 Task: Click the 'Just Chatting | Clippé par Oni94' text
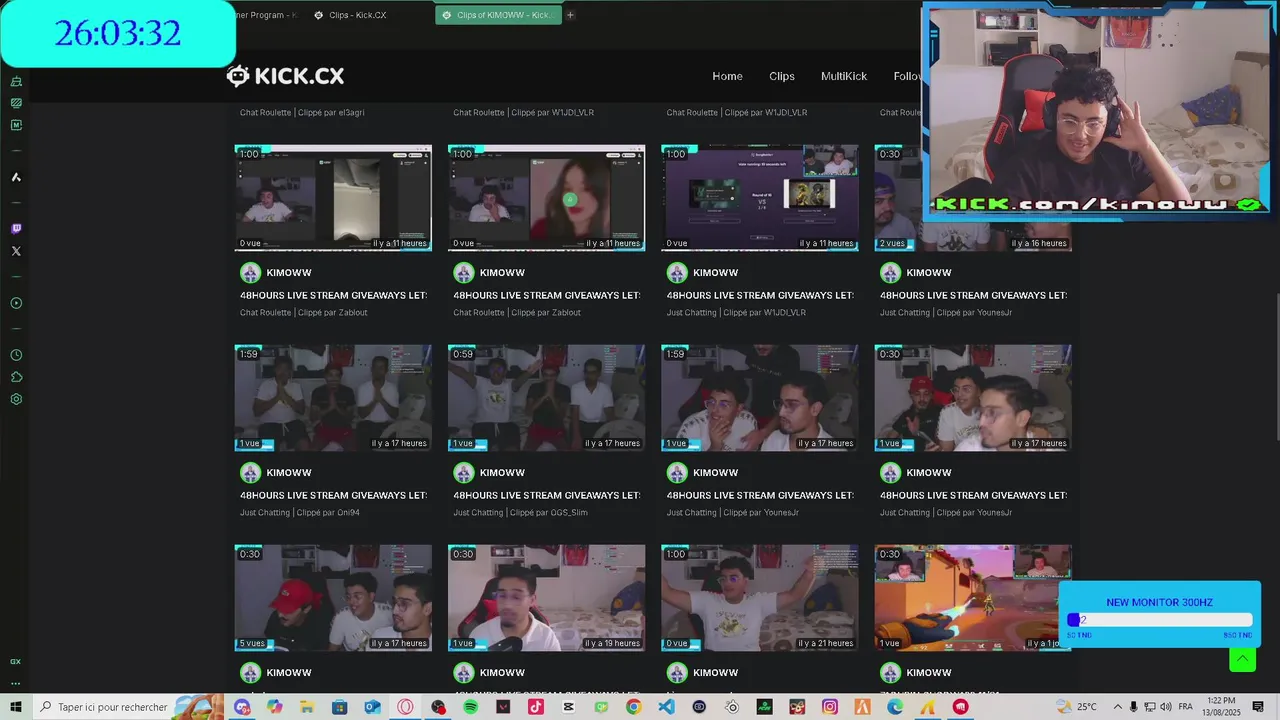[x=300, y=512]
